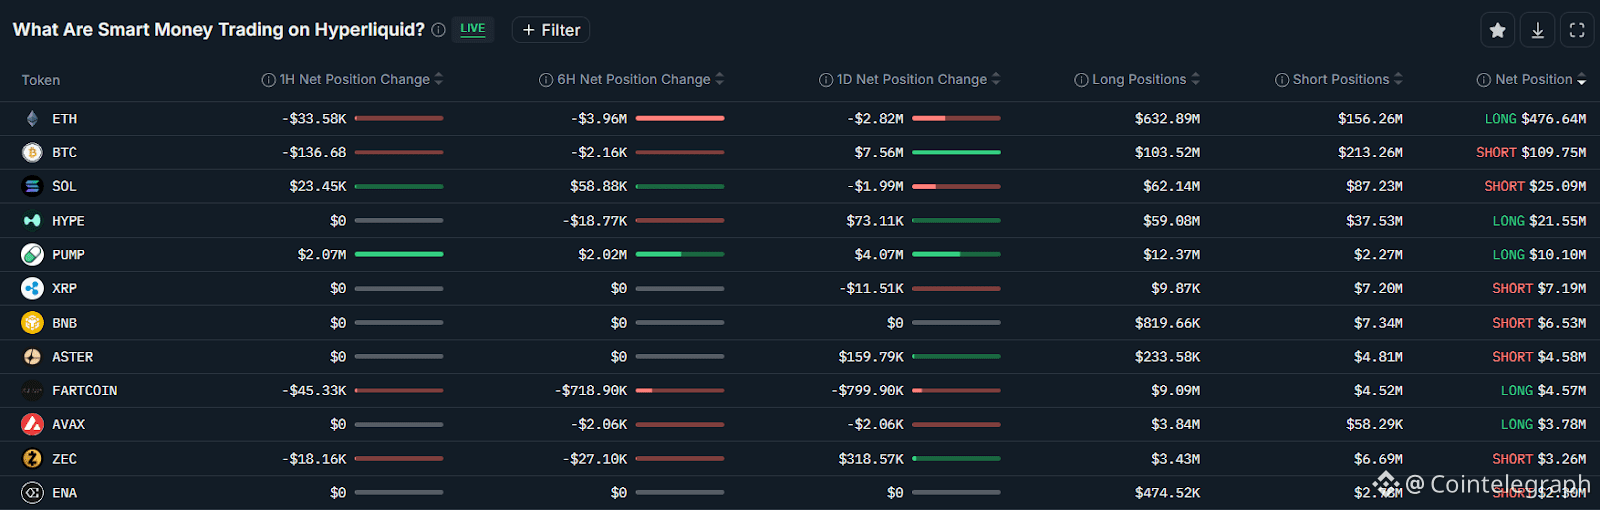Click the ZEC token icon
The width and height of the screenshot is (1600, 510).
[x=32, y=459]
